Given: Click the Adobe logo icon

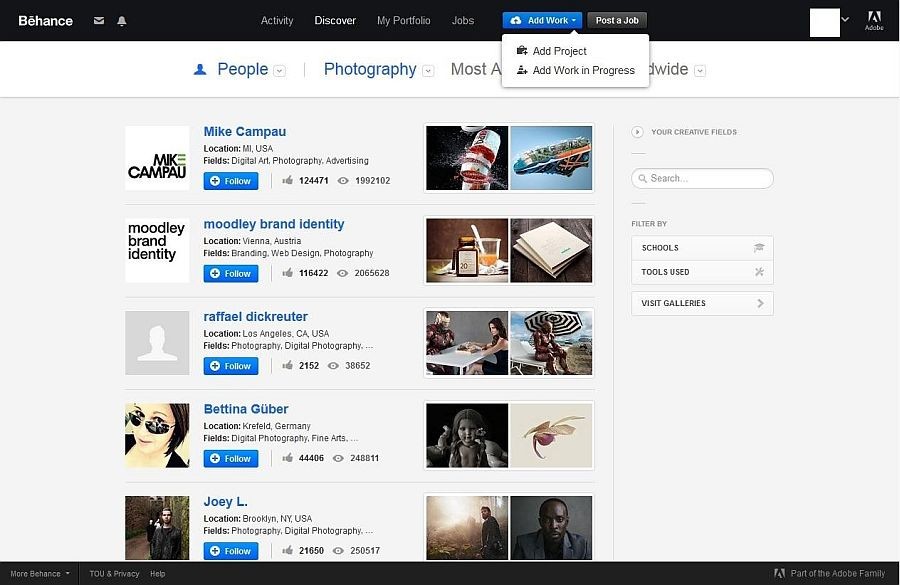Looking at the screenshot, I should [x=874, y=20].
